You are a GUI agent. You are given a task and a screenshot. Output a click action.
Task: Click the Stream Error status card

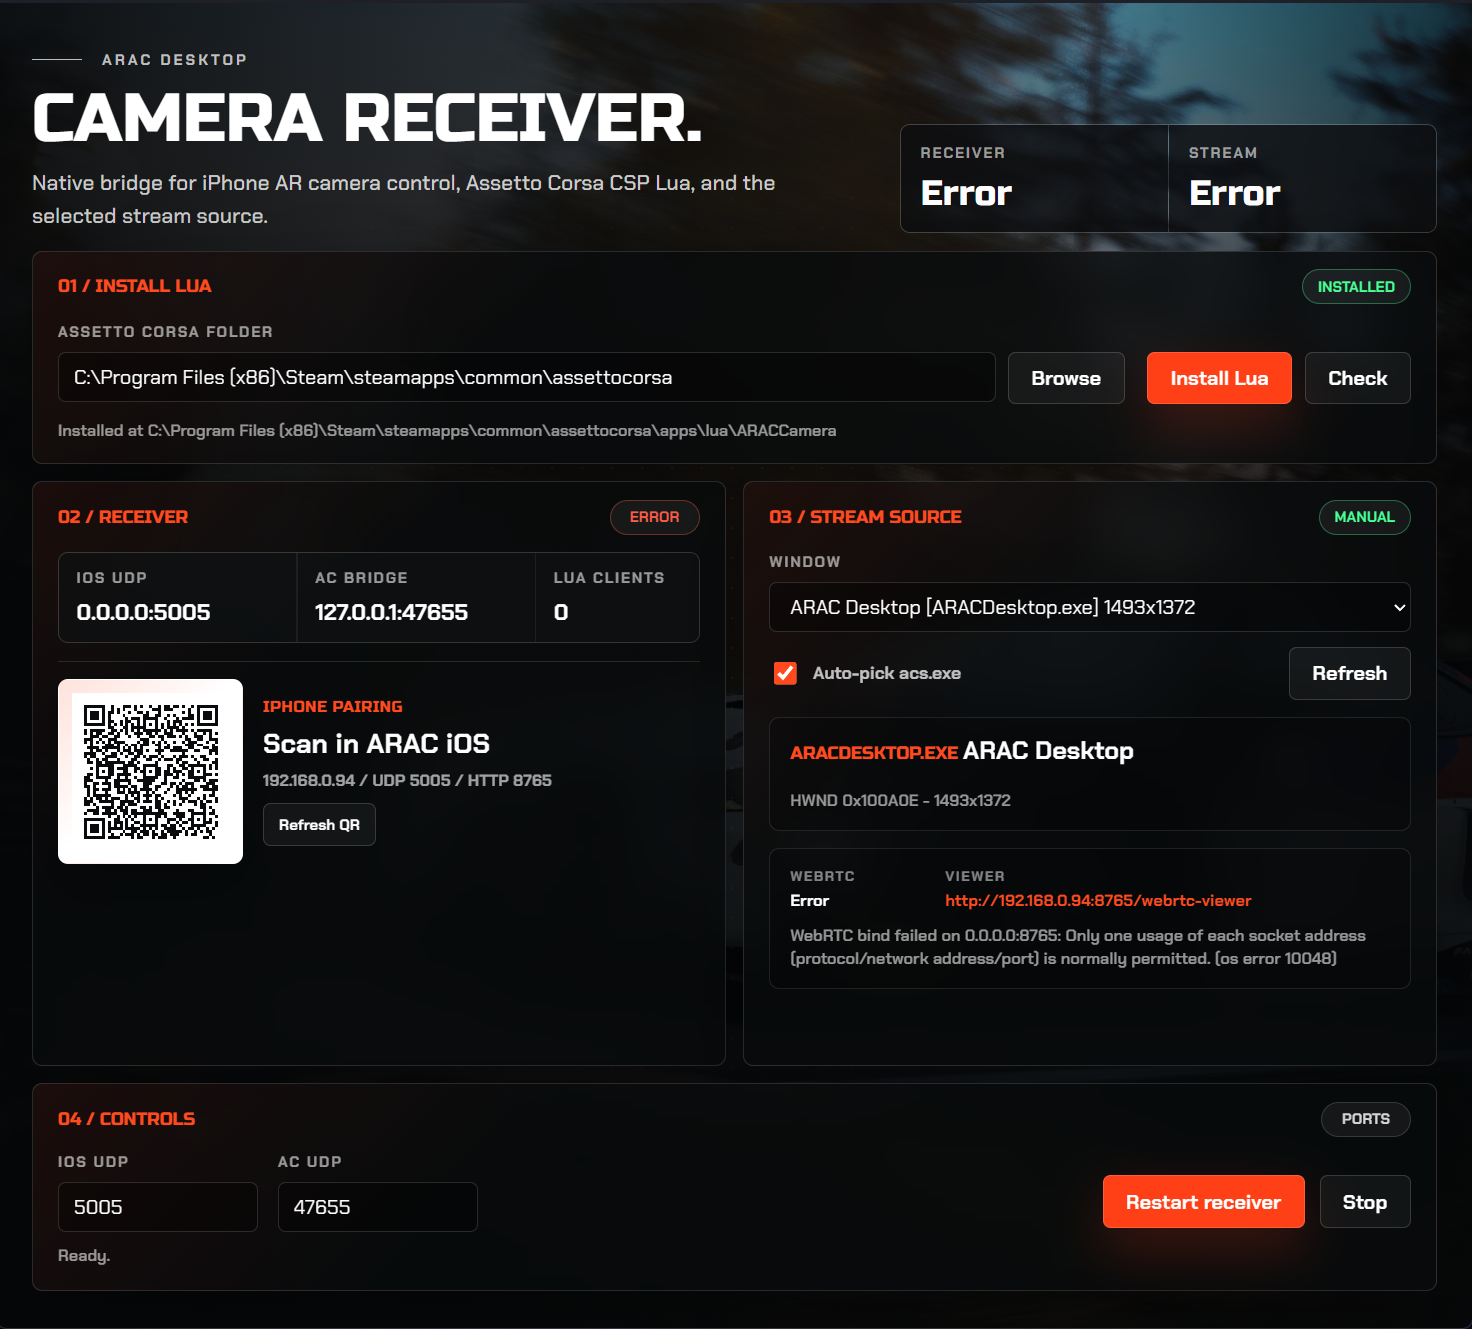[1302, 179]
